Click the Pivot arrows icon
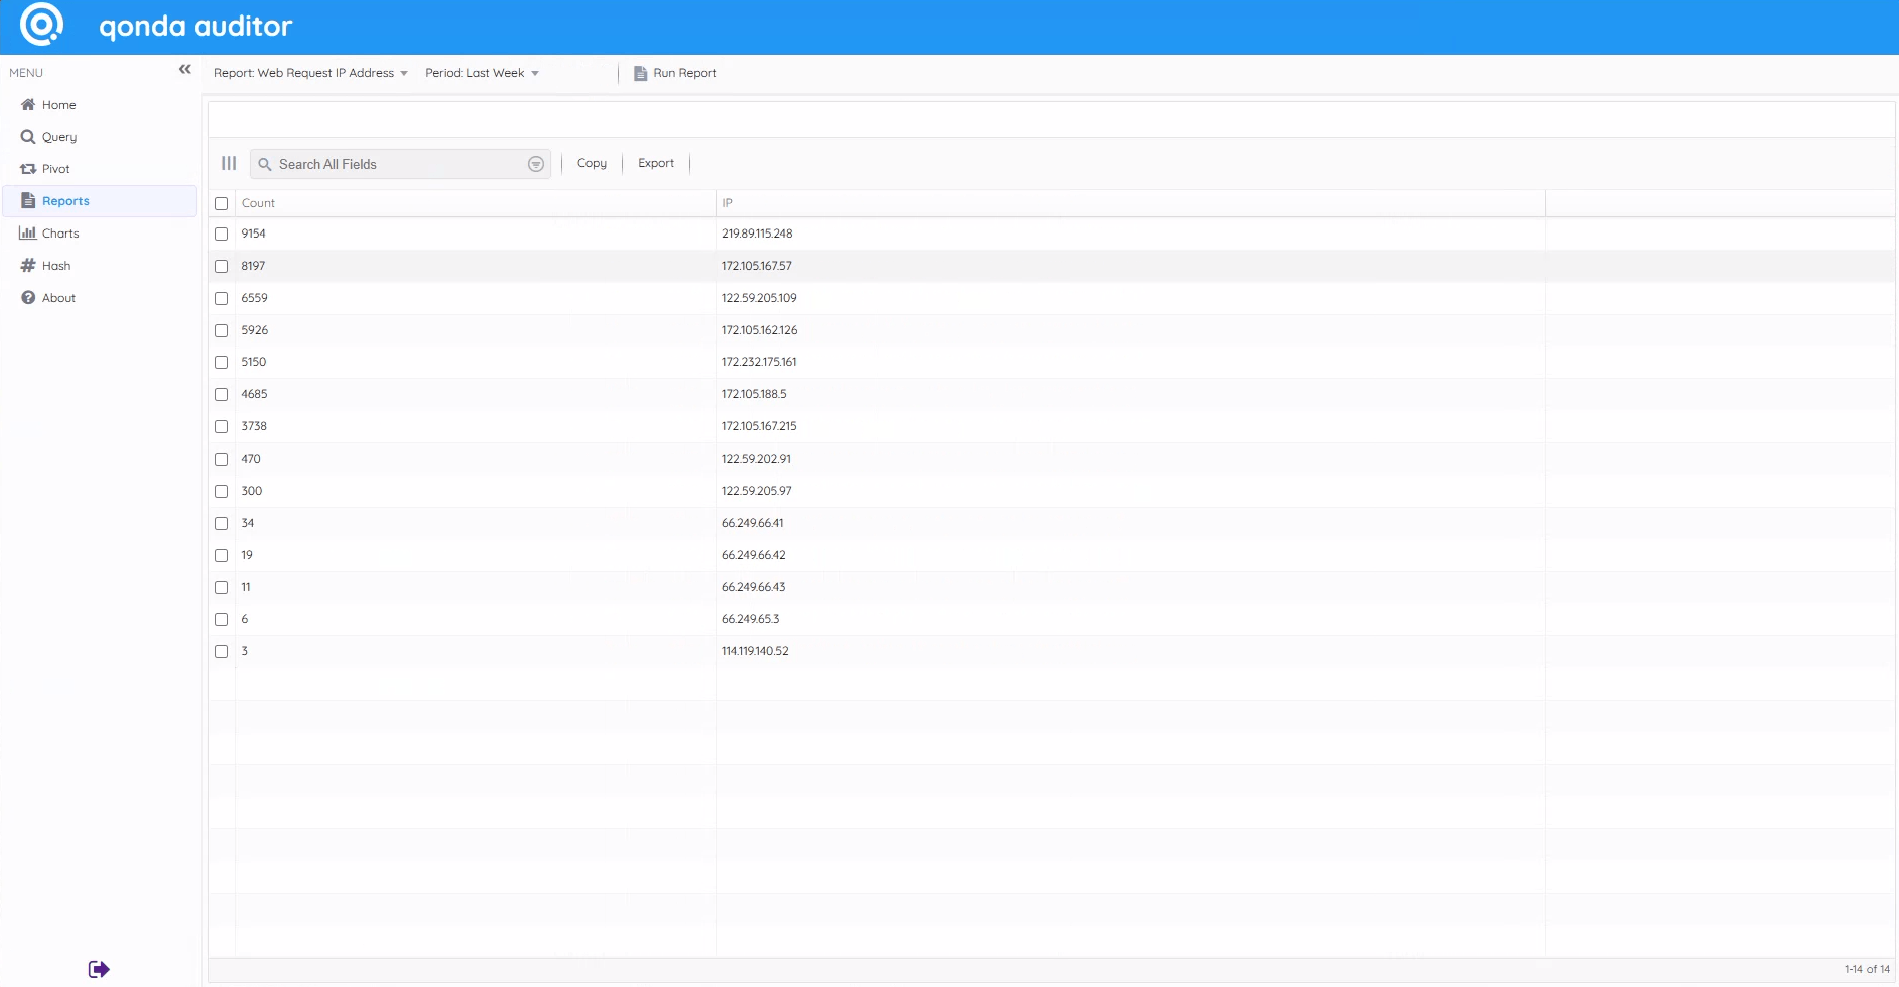The height and width of the screenshot is (987, 1899). [x=28, y=169]
